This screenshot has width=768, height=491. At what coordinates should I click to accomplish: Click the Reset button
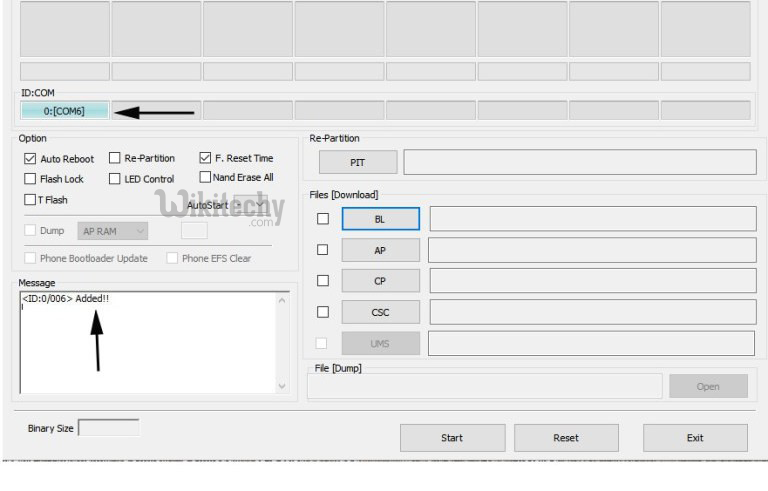(566, 437)
